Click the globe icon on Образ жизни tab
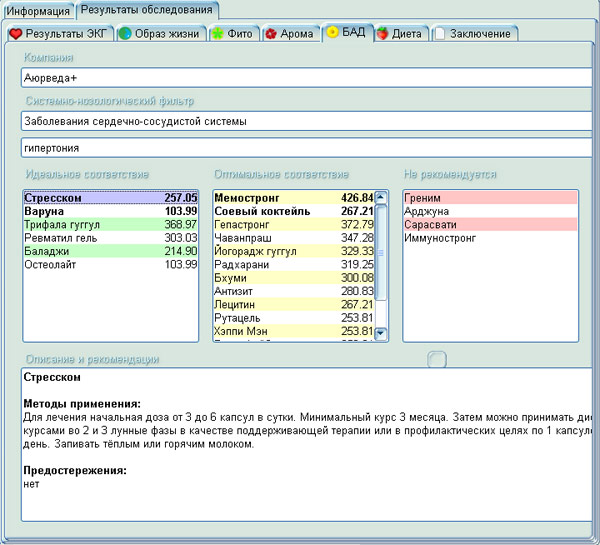 125,34
